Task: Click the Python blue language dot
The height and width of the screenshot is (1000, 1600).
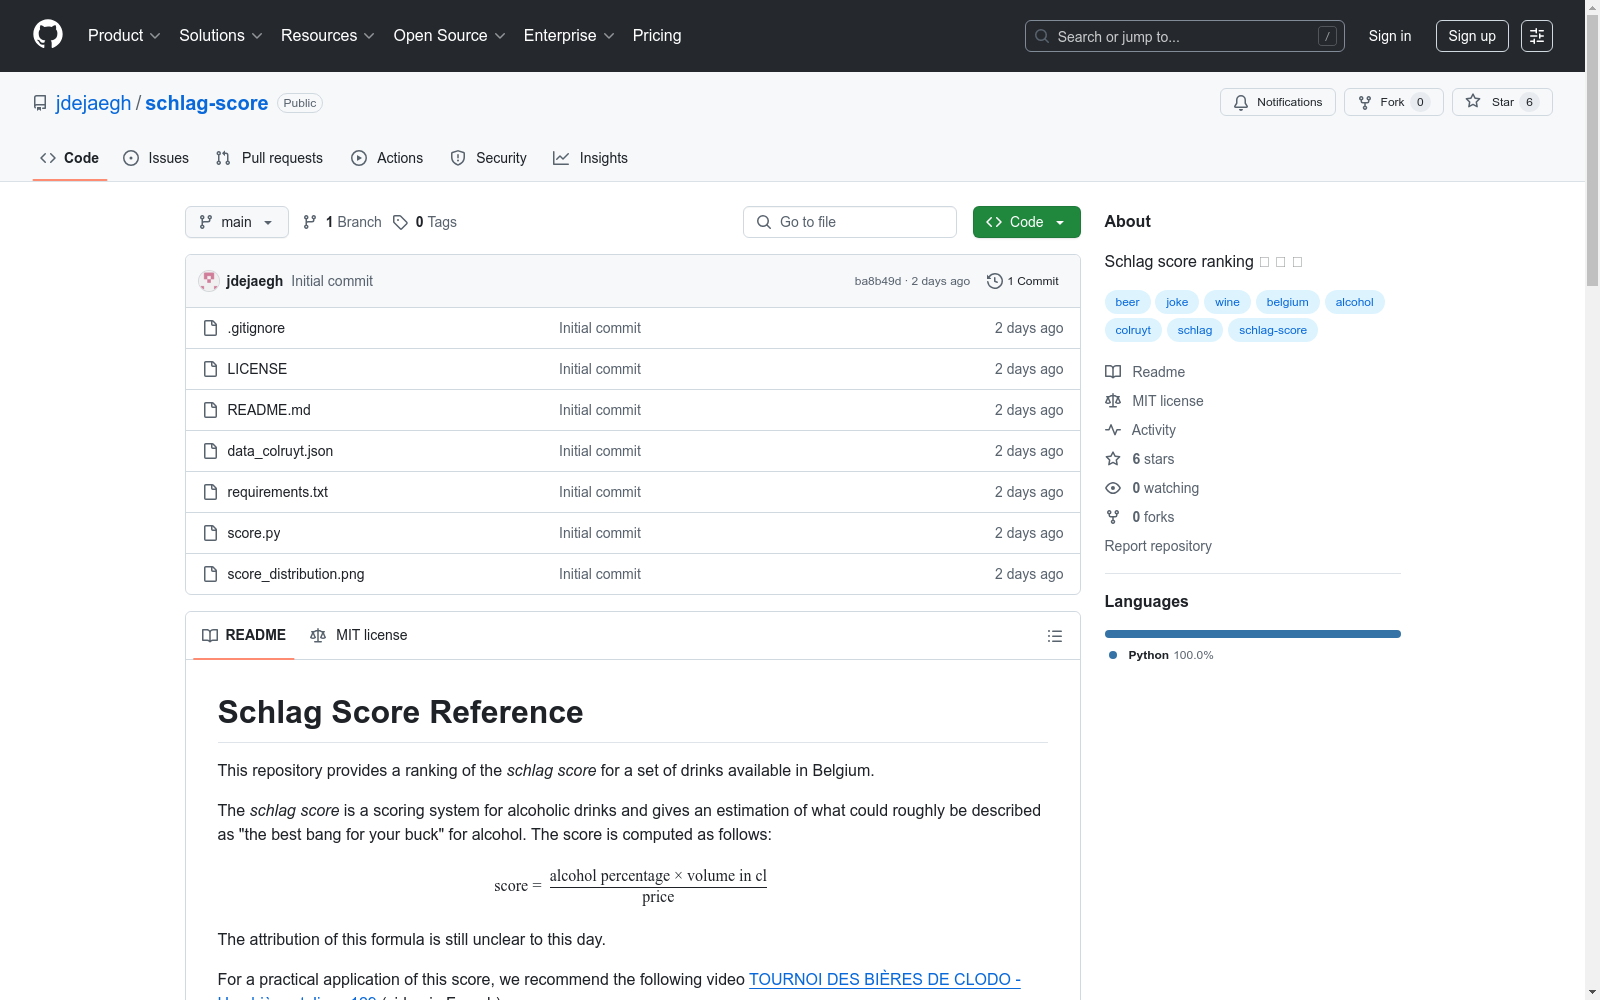Action: tap(1113, 655)
